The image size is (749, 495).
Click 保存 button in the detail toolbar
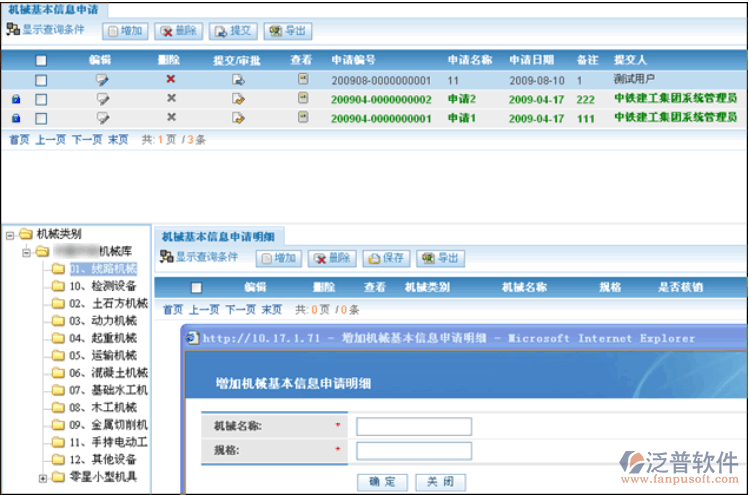[x=386, y=258]
